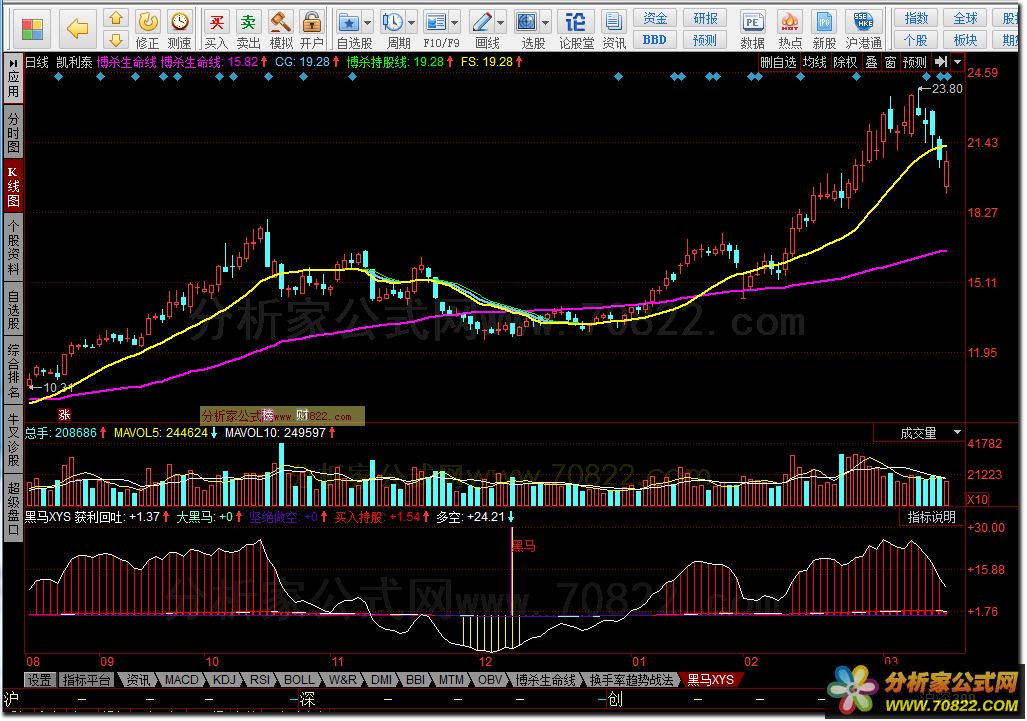This screenshot has width=1027, height=721.
Task: Expand the F10/F9 dropdown arrow
Action: [x=455, y=24]
